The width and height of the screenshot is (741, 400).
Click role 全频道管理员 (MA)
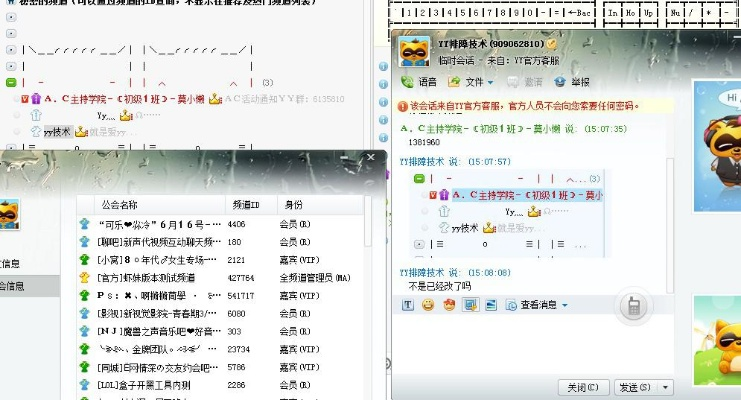[x=315, y=278]
